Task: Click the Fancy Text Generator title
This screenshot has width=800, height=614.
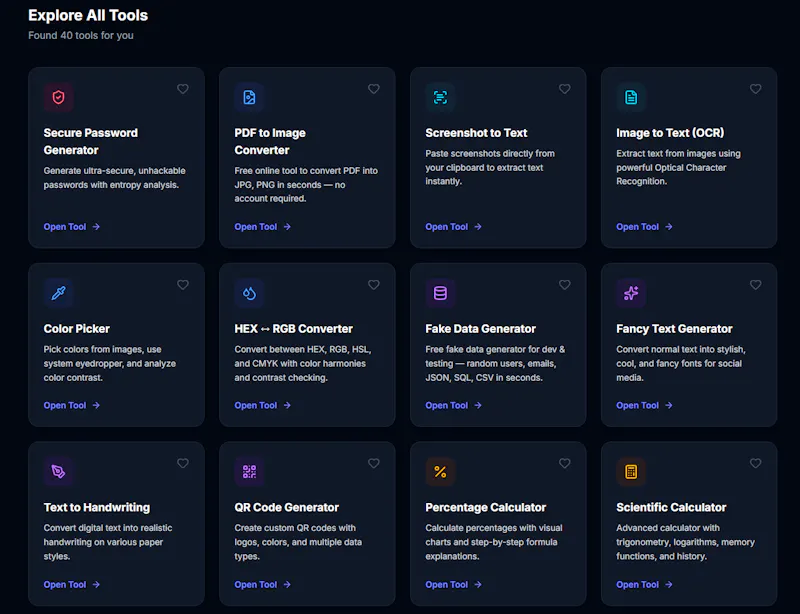Action: pos(674,329)
